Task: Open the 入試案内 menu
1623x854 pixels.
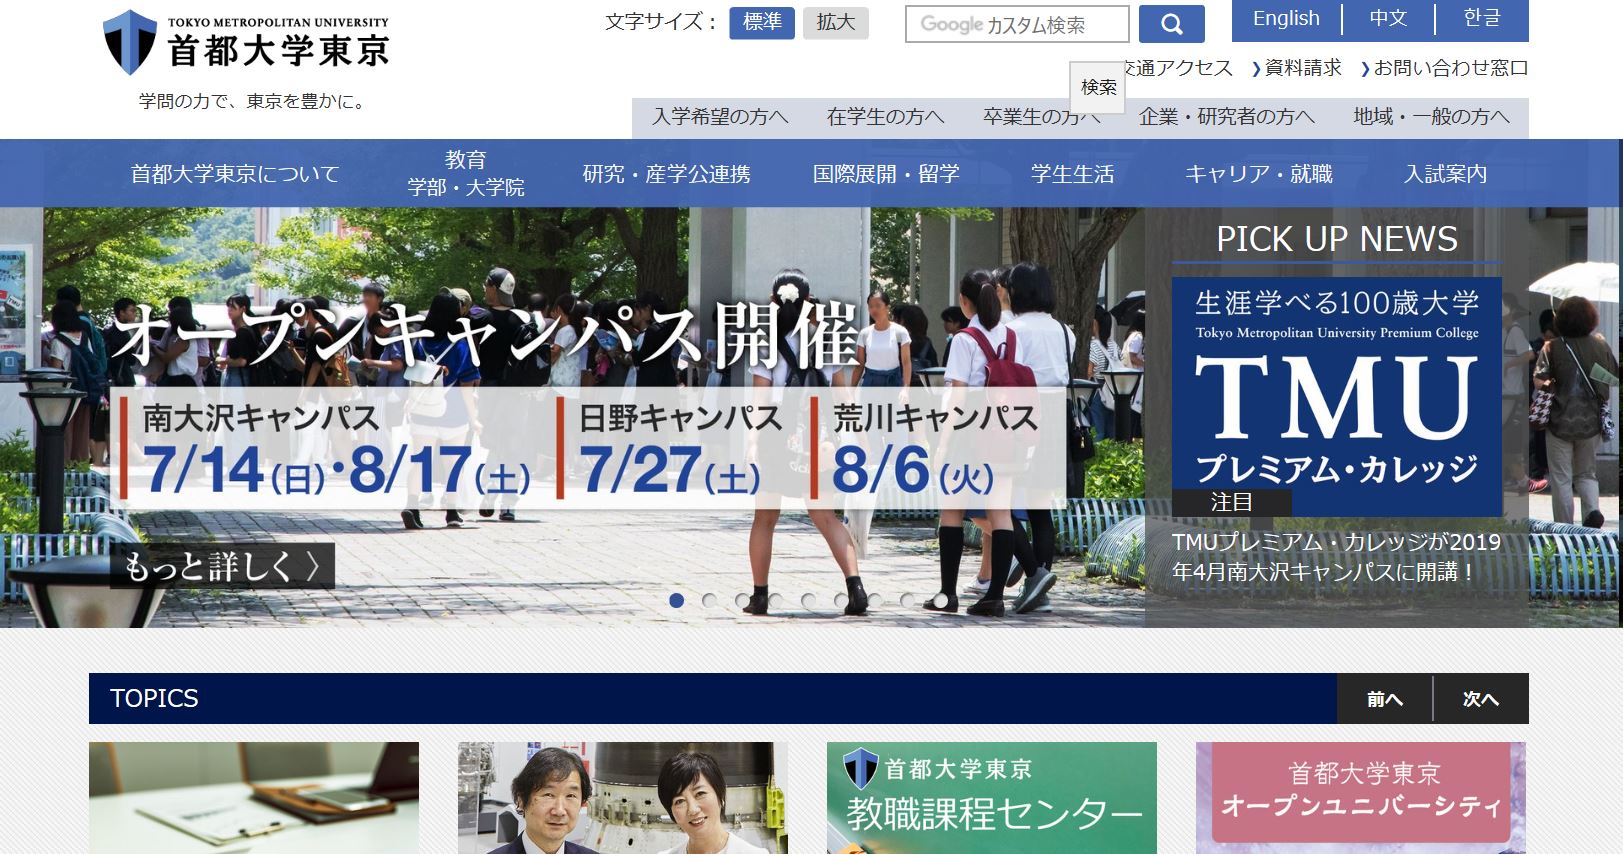Action: tap(1445, 174)
